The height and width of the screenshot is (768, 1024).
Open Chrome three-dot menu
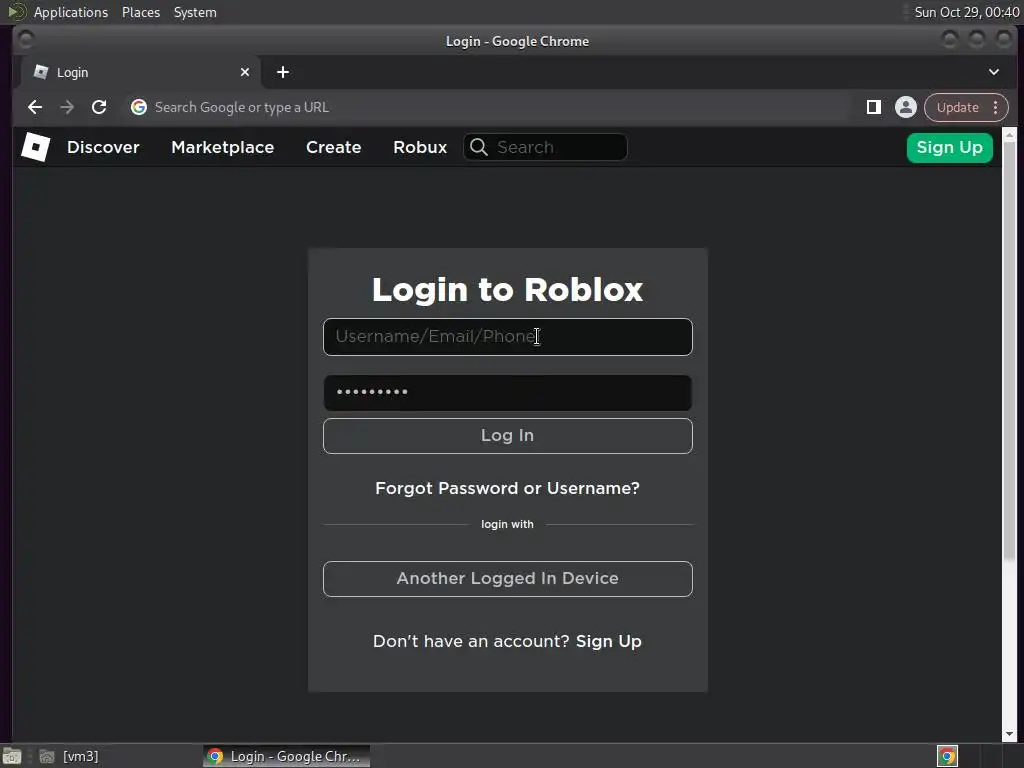coord(995,107)
